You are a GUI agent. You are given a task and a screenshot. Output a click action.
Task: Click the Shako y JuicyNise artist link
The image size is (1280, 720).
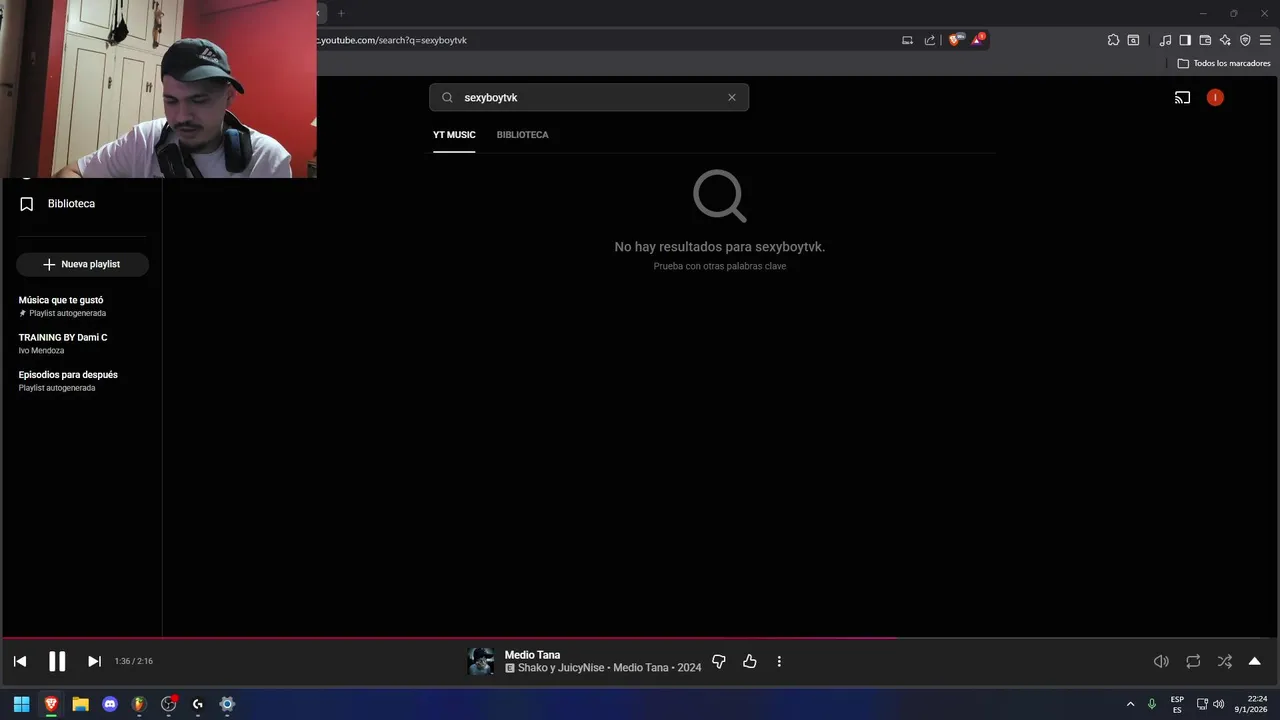[x=561, y=668]
